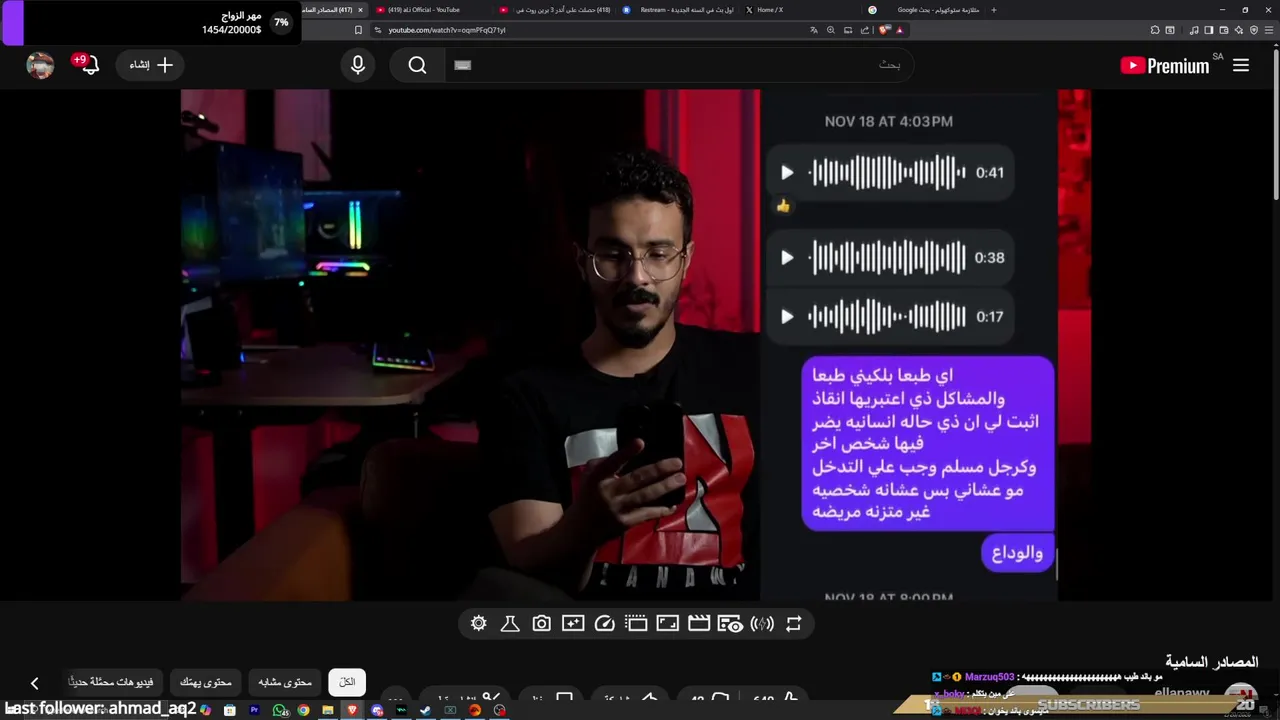Open the account avatar menu

(40, 65)
